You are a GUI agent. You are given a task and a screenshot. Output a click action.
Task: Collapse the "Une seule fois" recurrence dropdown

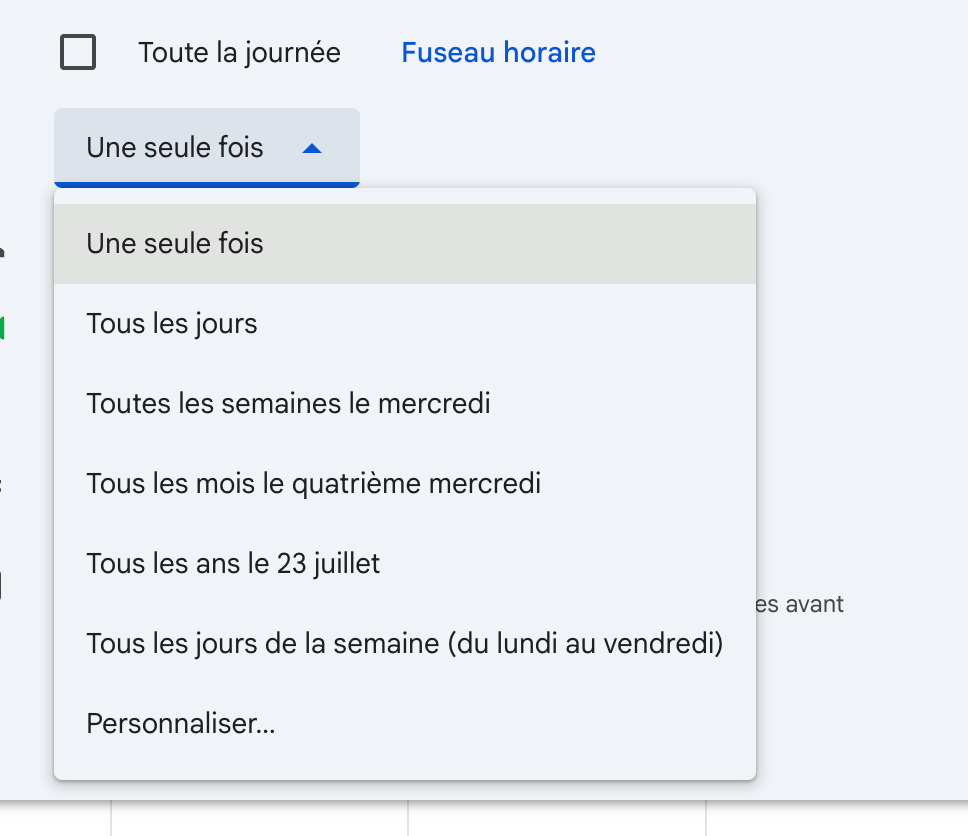206,148
